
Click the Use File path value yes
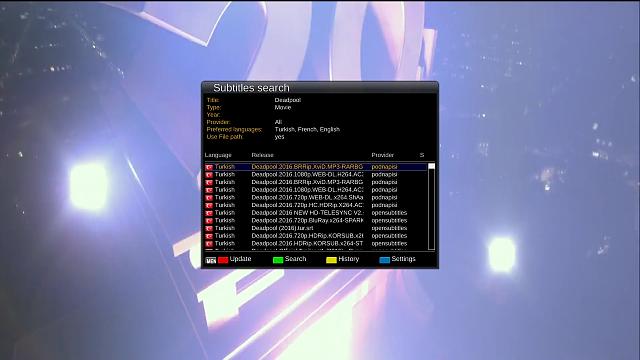point(280,137)
